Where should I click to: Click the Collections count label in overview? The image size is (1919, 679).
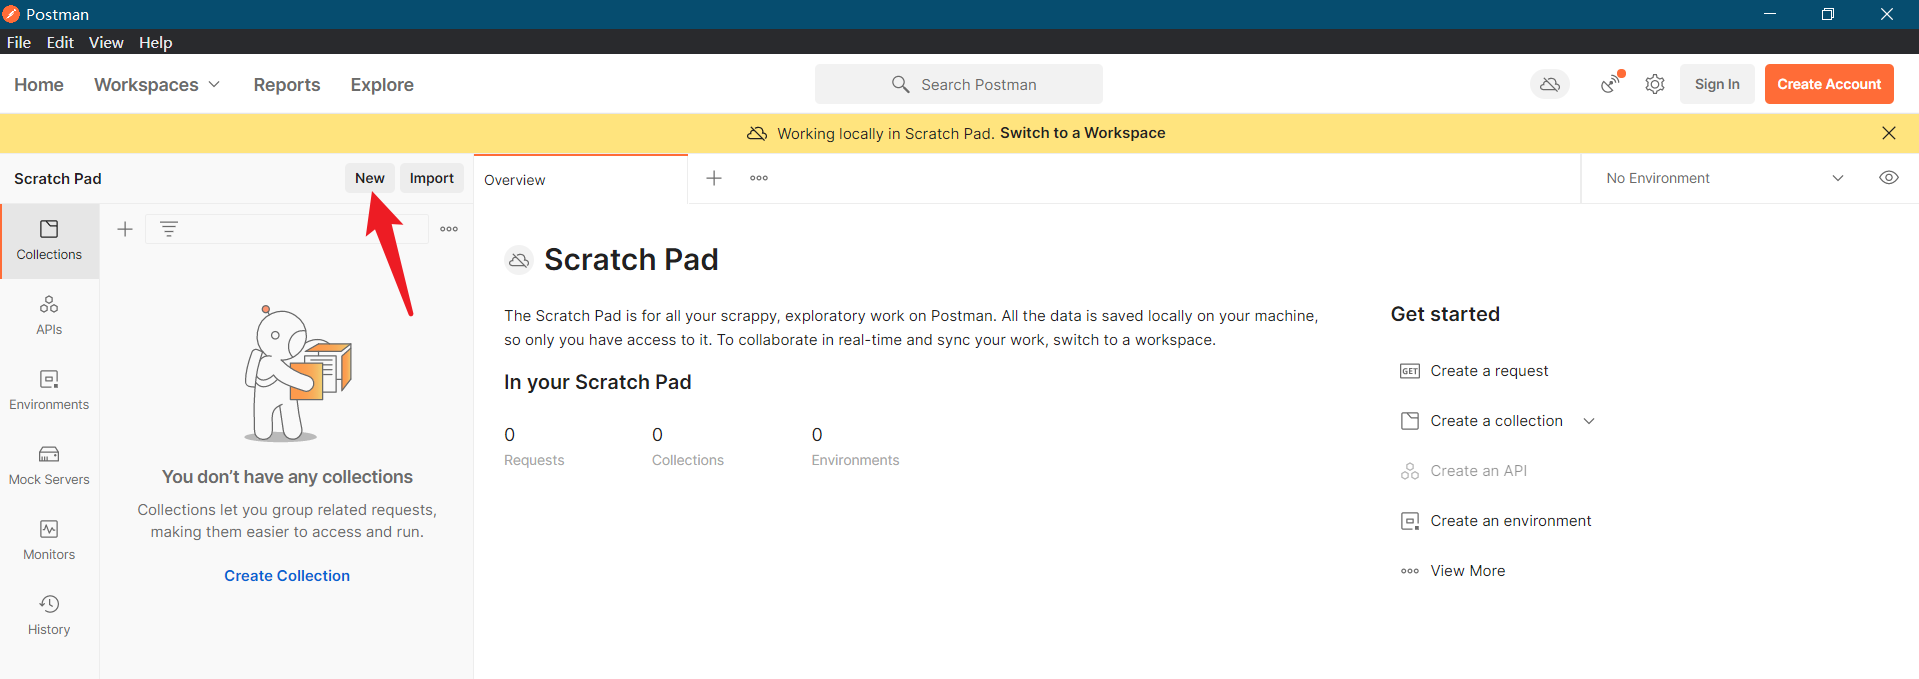pyautogui.click(x=688, y=460)
